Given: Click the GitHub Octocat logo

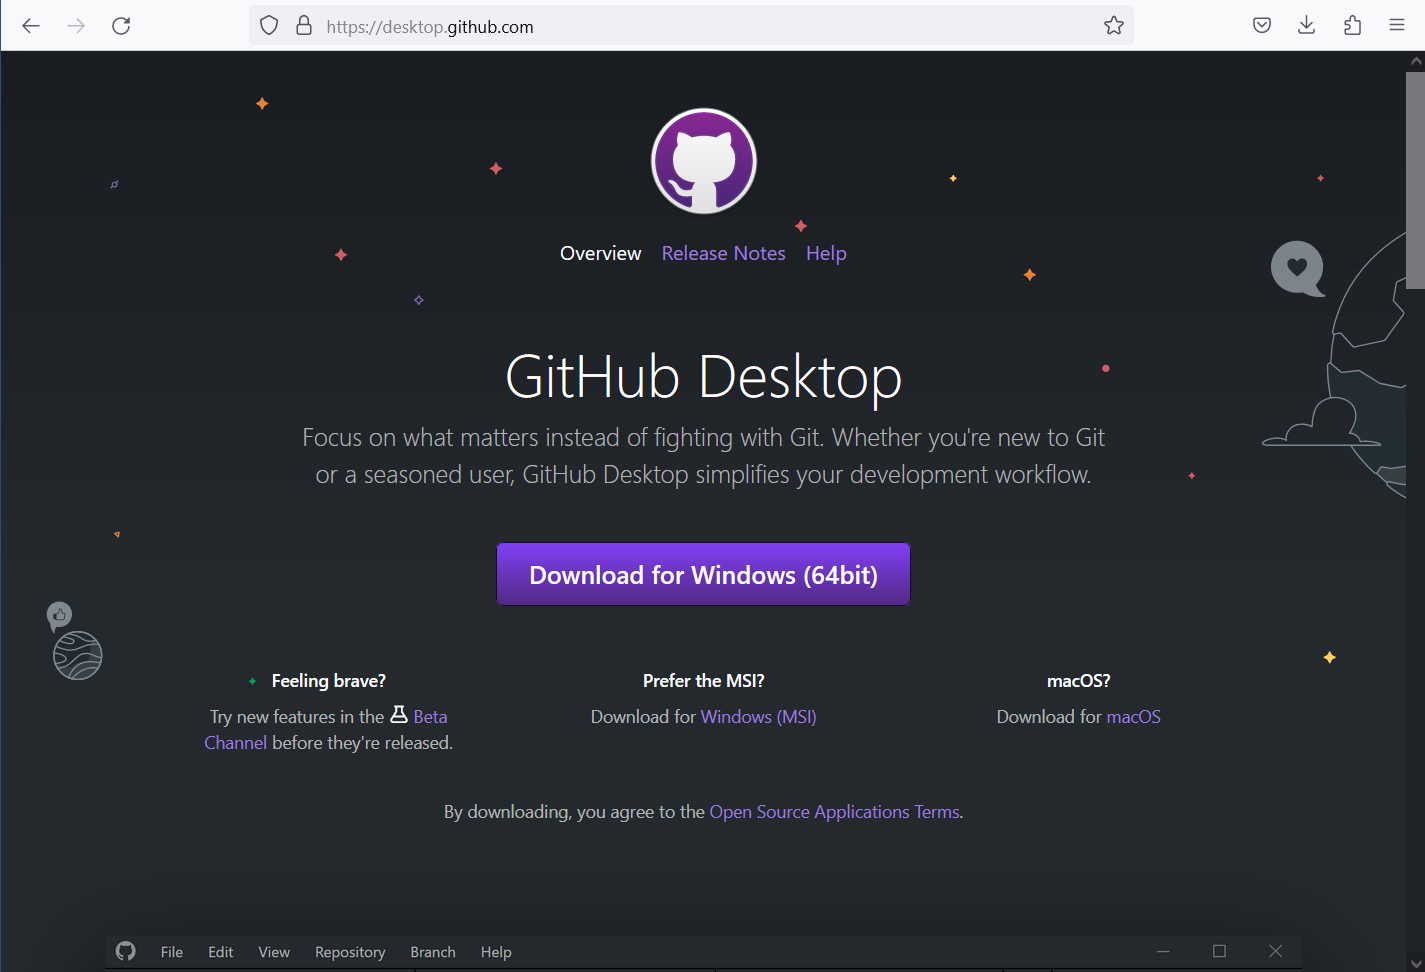Looking at the screenshot, I should [703, 160].
